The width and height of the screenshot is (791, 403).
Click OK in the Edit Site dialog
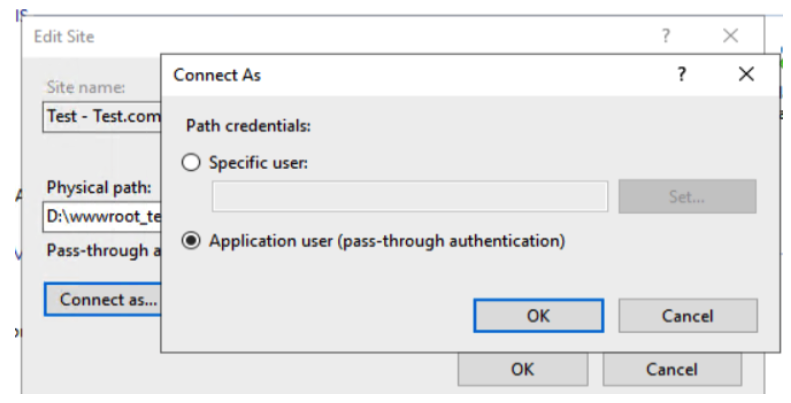(522, 369)
